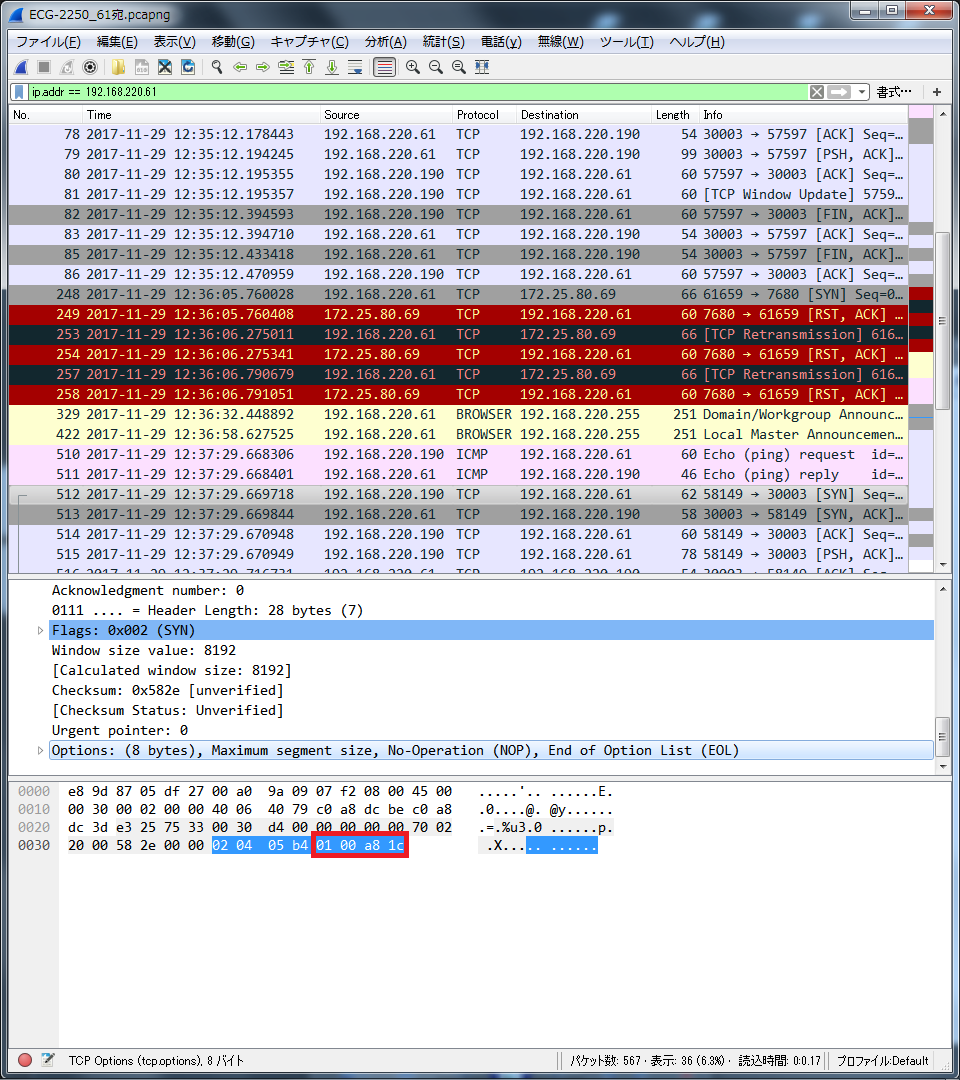
Task: Toggle auto-scroll to last packet icon
Action: 355,67
